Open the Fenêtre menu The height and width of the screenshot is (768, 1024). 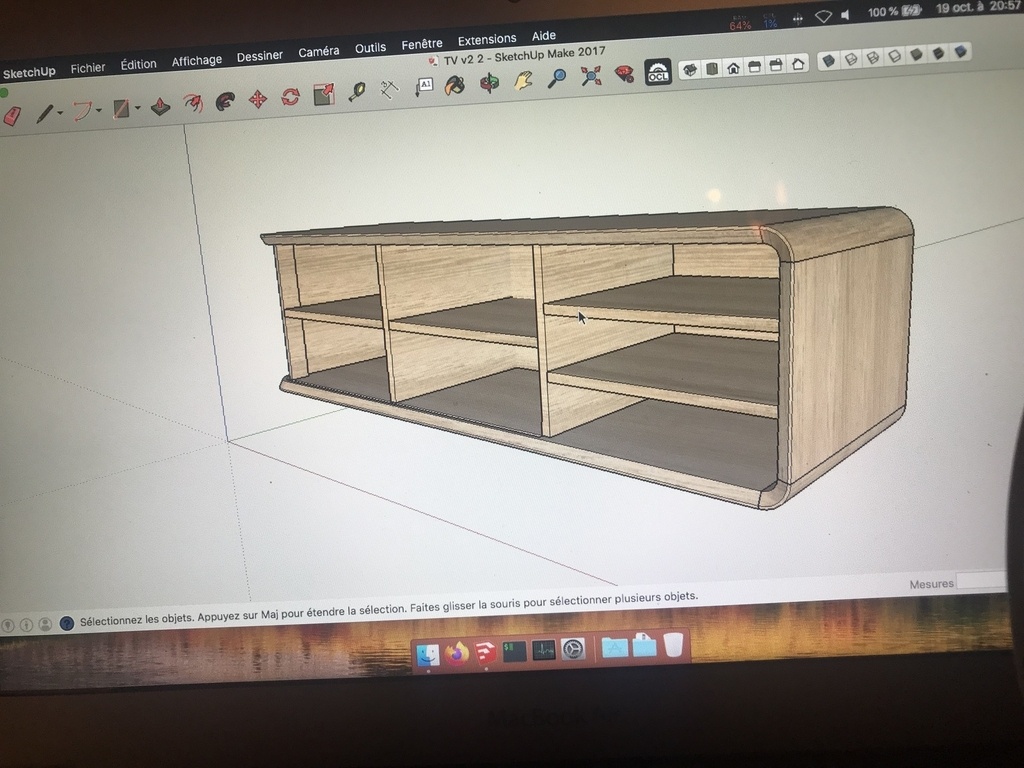[x=422, y=44]
